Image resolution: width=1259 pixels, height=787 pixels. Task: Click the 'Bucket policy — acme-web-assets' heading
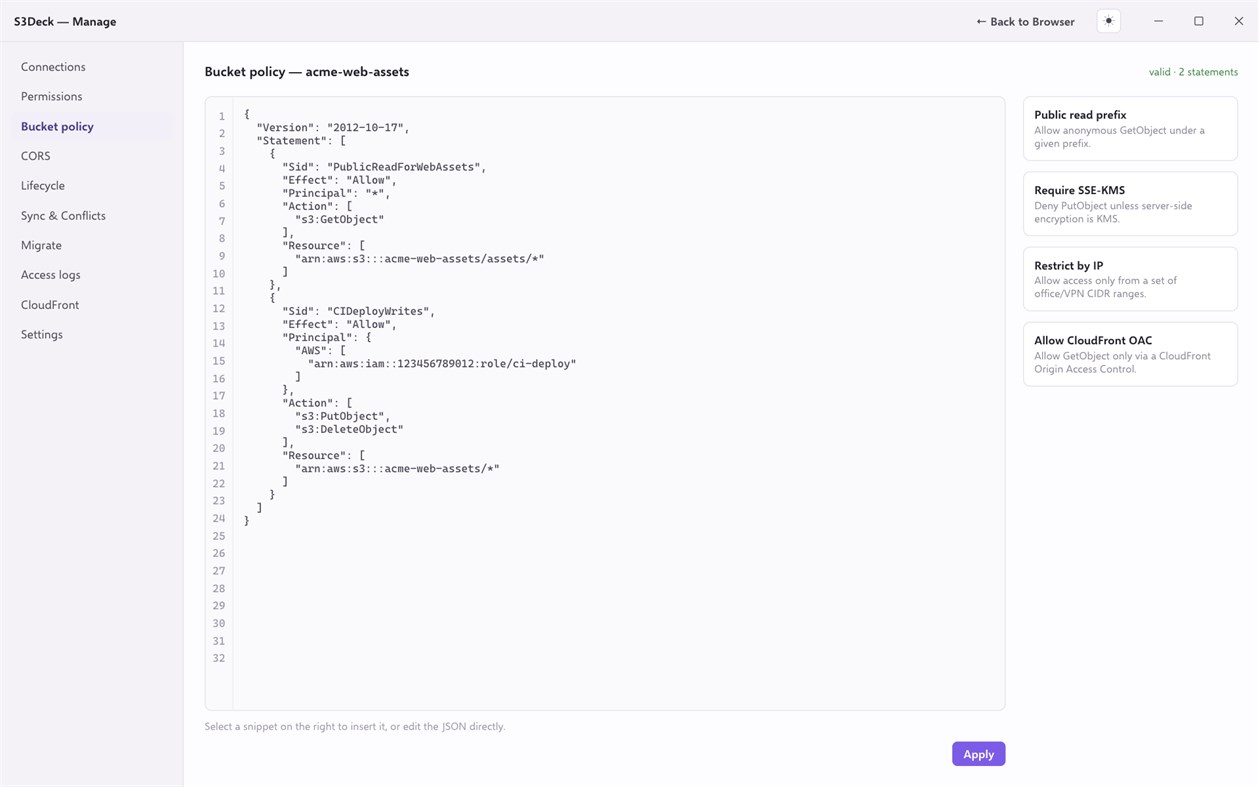307,72
